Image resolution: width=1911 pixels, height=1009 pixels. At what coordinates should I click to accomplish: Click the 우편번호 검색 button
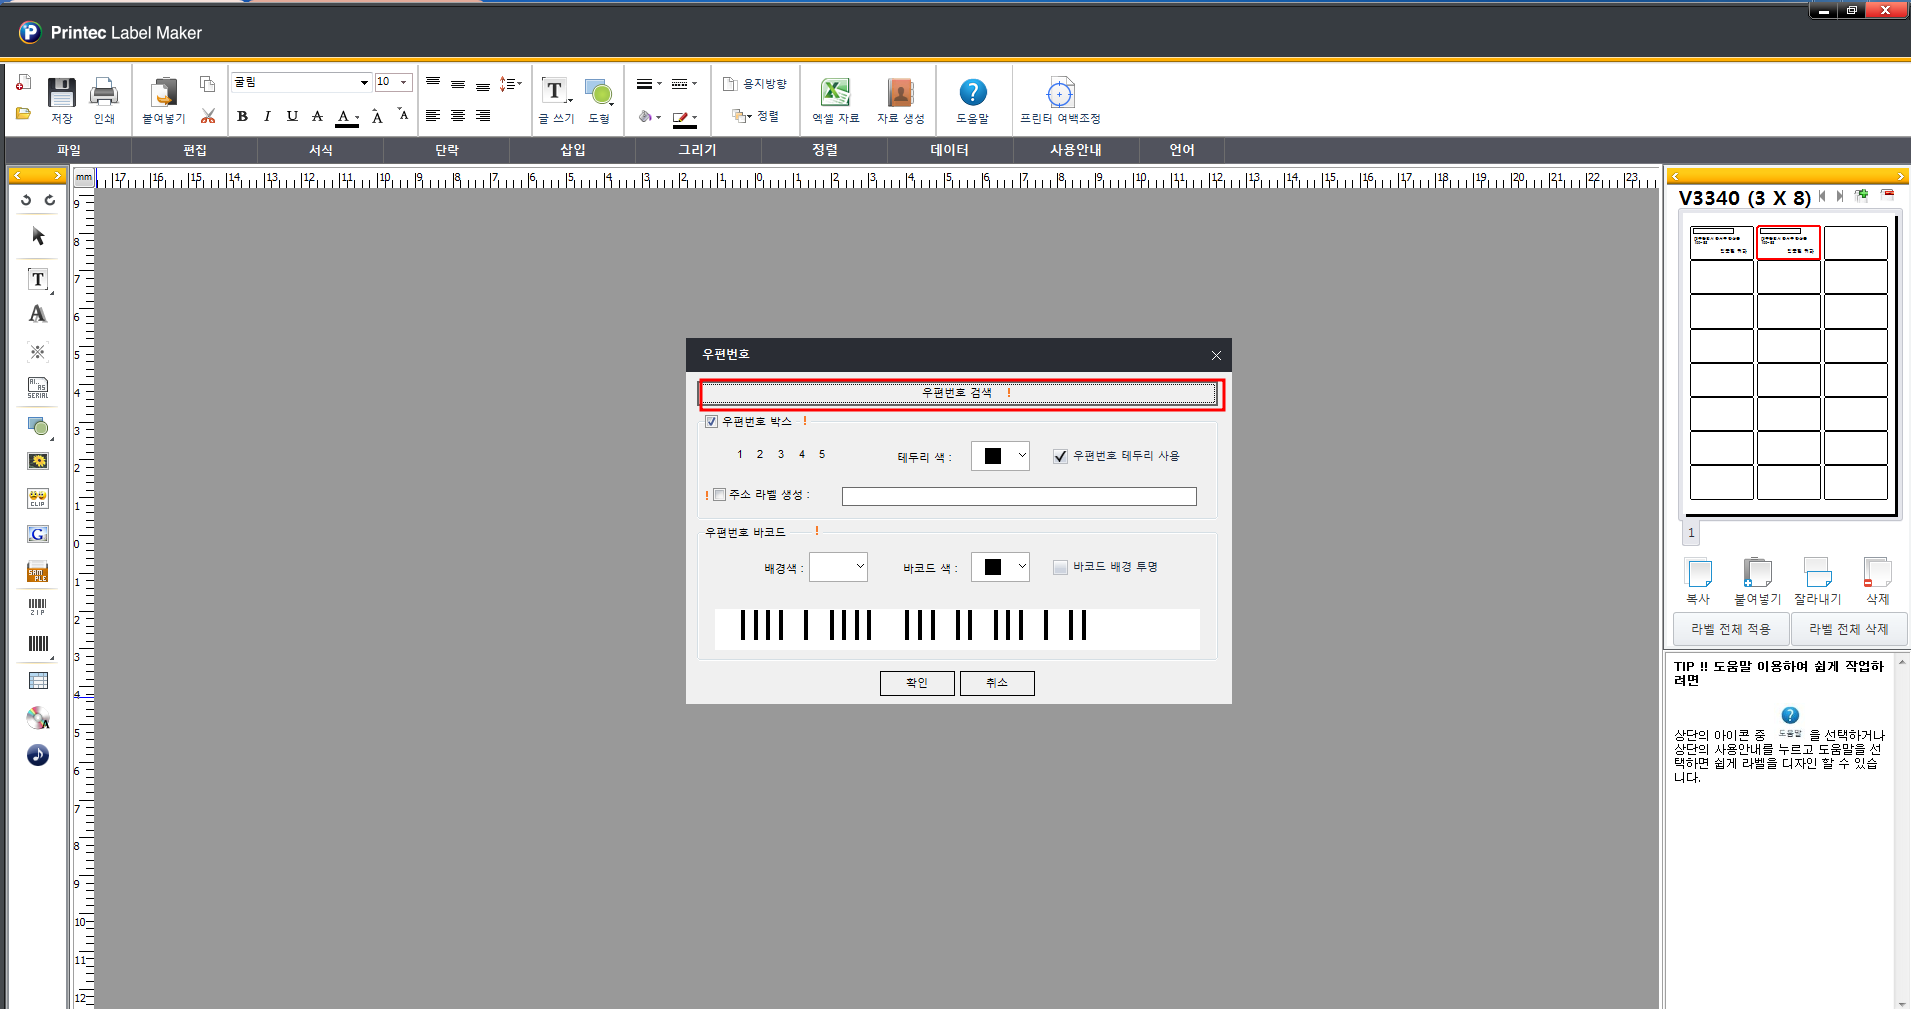[x=958, y=393]
